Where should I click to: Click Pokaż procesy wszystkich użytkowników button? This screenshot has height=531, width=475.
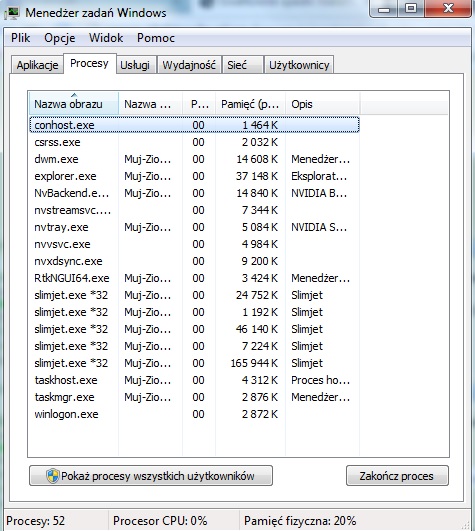[x=151, y=476]
